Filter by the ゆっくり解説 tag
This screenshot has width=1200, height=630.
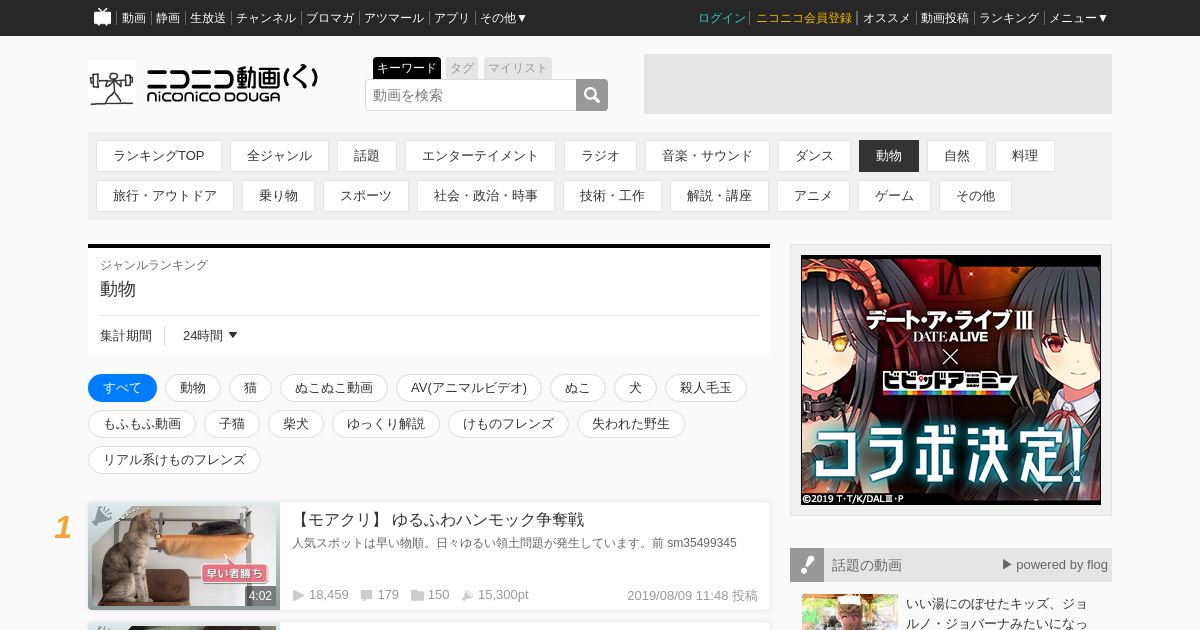coord(386,424)
